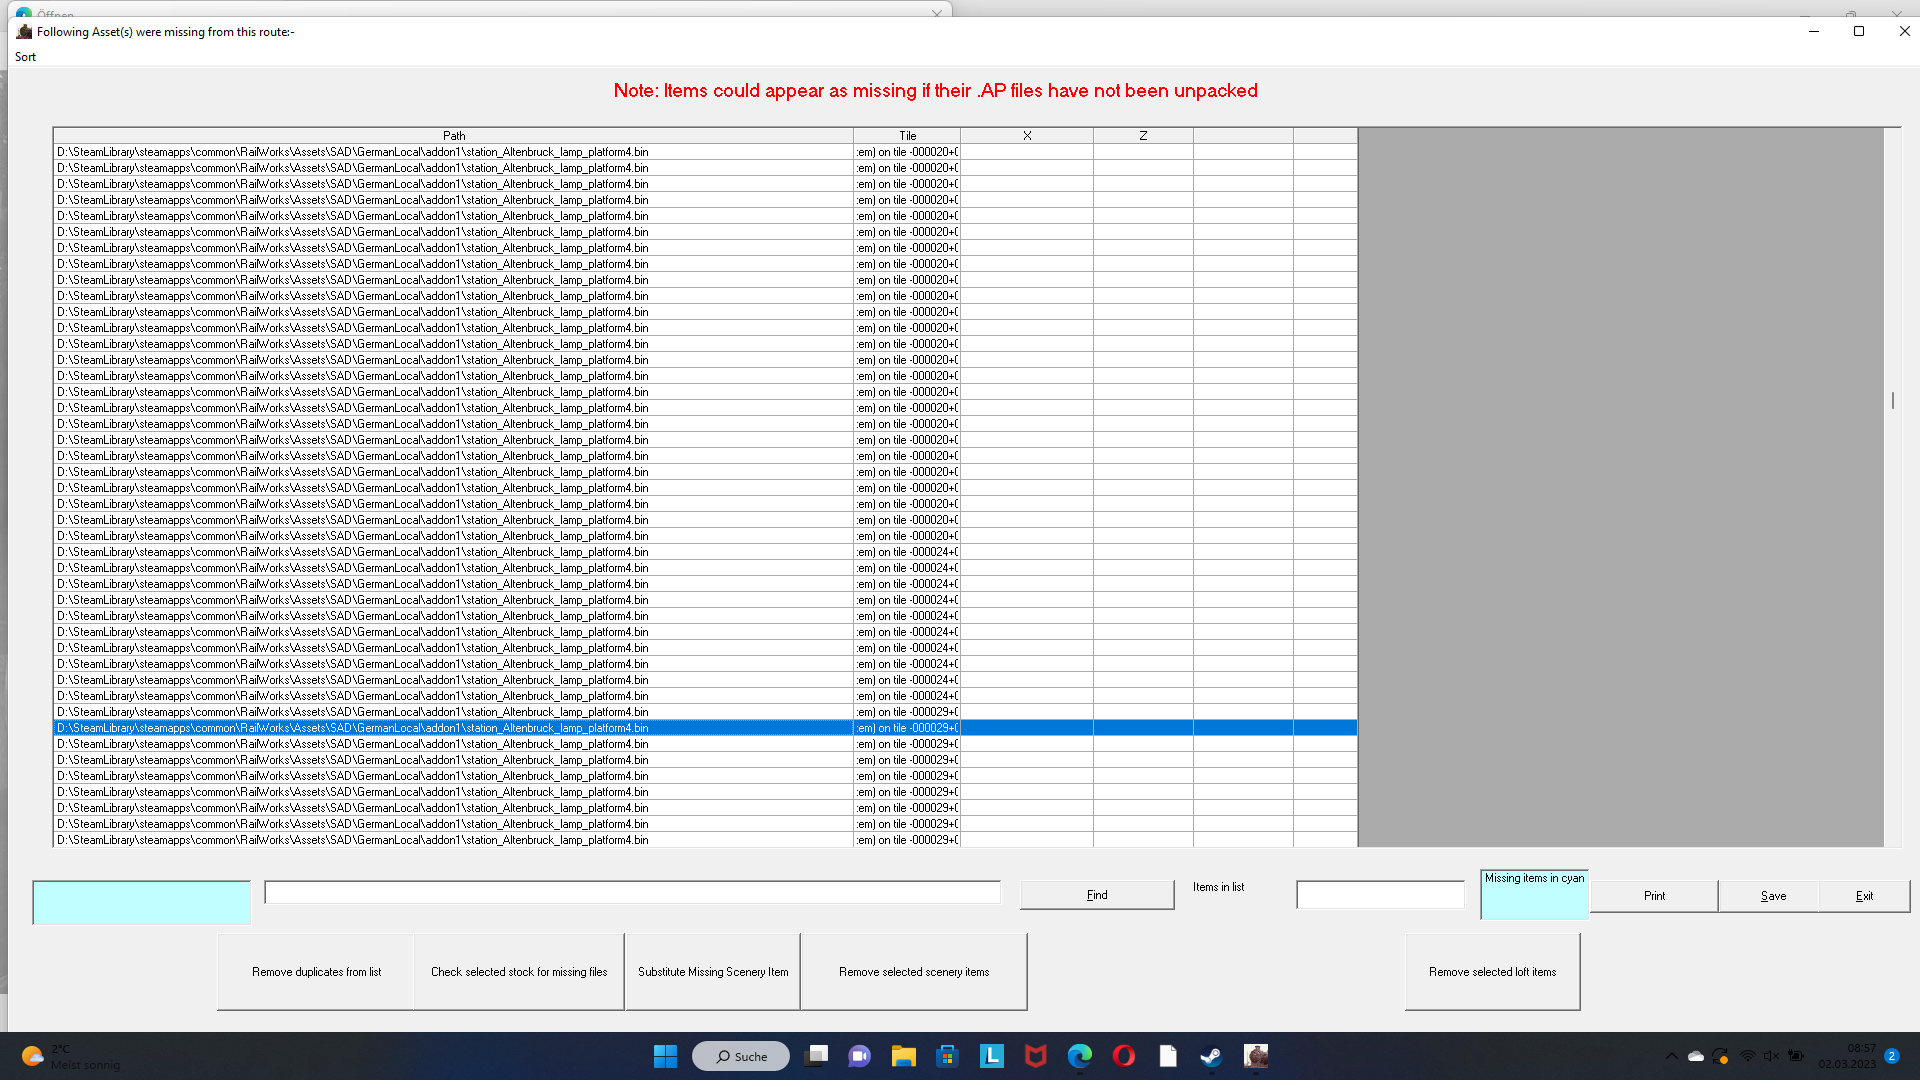This screenshot has height=1080, width=1920.
Task: Open Microsoft Store taskbar icon
Action: (x=947, y=1056)
